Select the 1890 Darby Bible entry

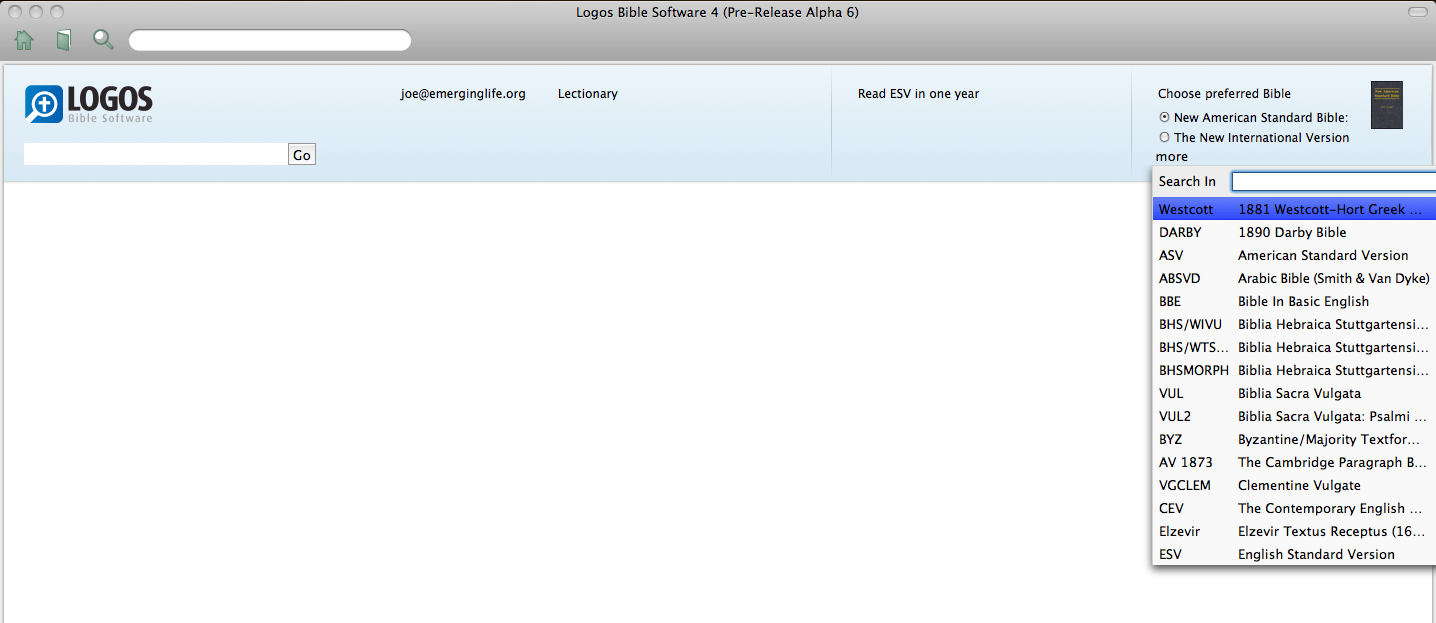pyautogui.click(x=1294, y=232)
